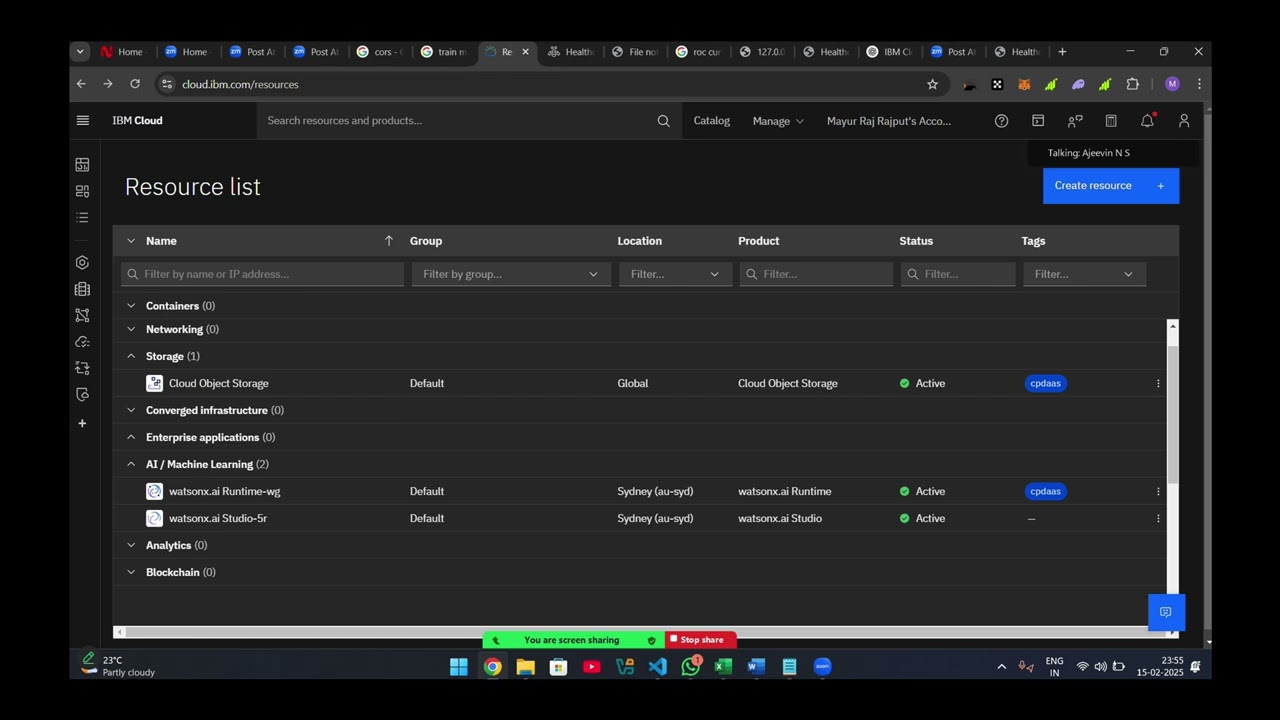Open overflow menu for watsonx.ai Studio-5r row
This screenshot has width=1280, height=720.
[1158, 518]
